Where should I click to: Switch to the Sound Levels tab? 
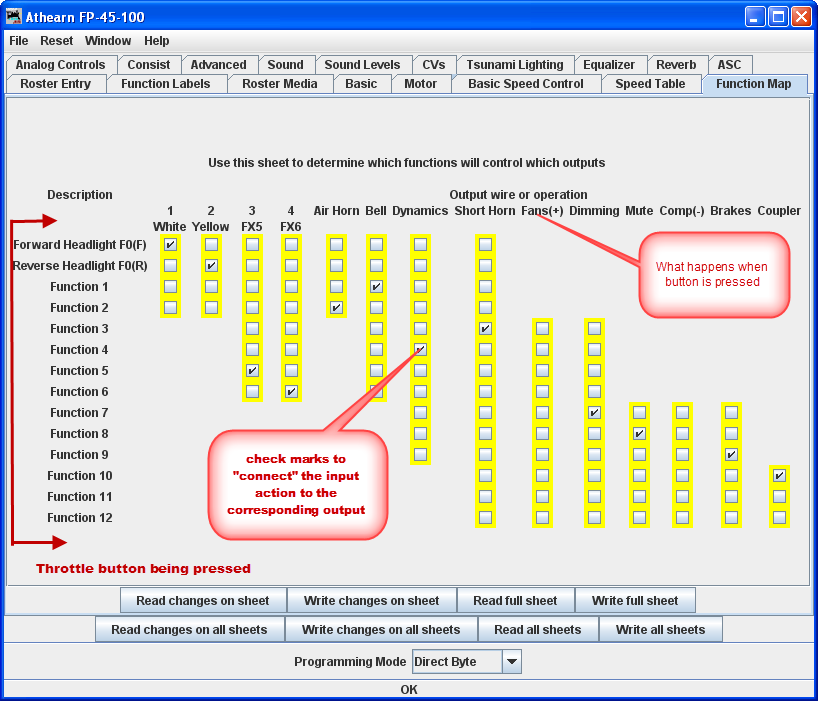(365, 64)
